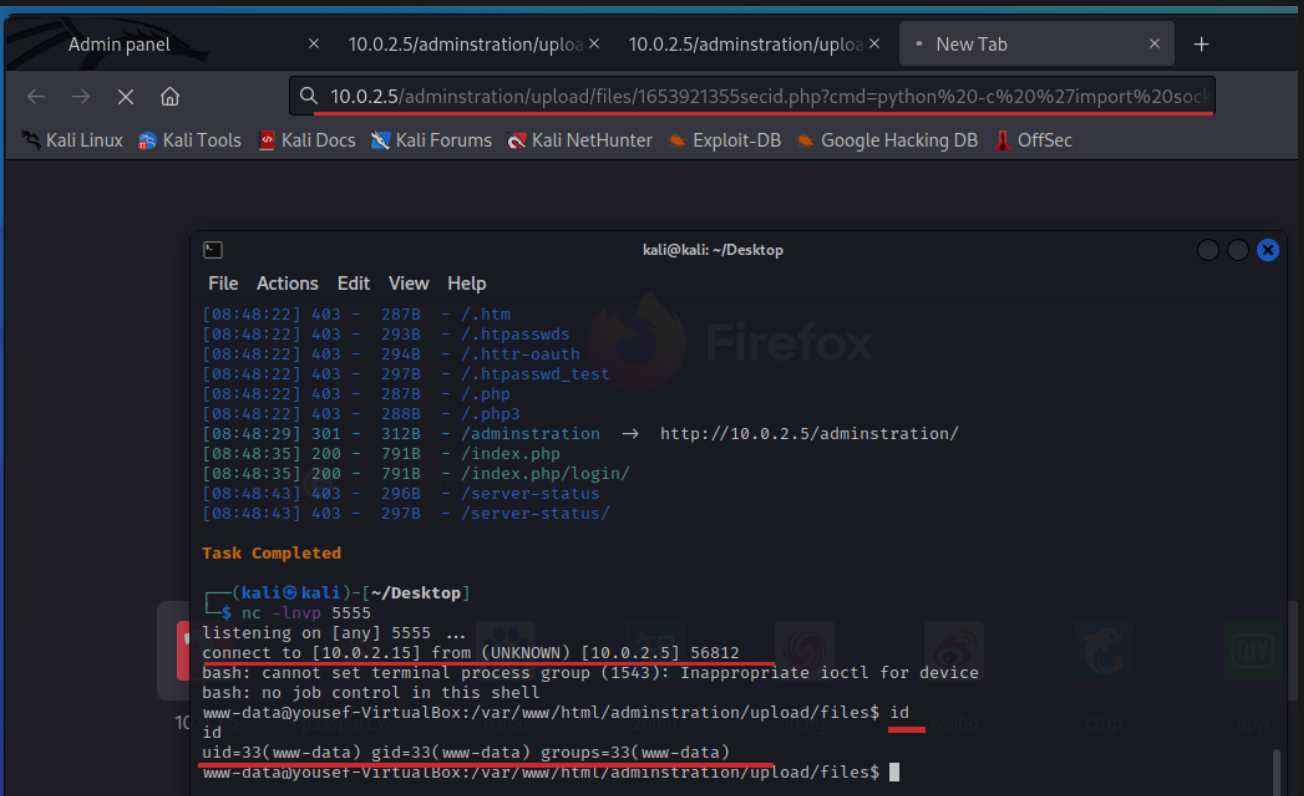This screenshot has height=796, width=1304.
Task: Click the uid=33(www-data) output line
Action: pos(466,752)
